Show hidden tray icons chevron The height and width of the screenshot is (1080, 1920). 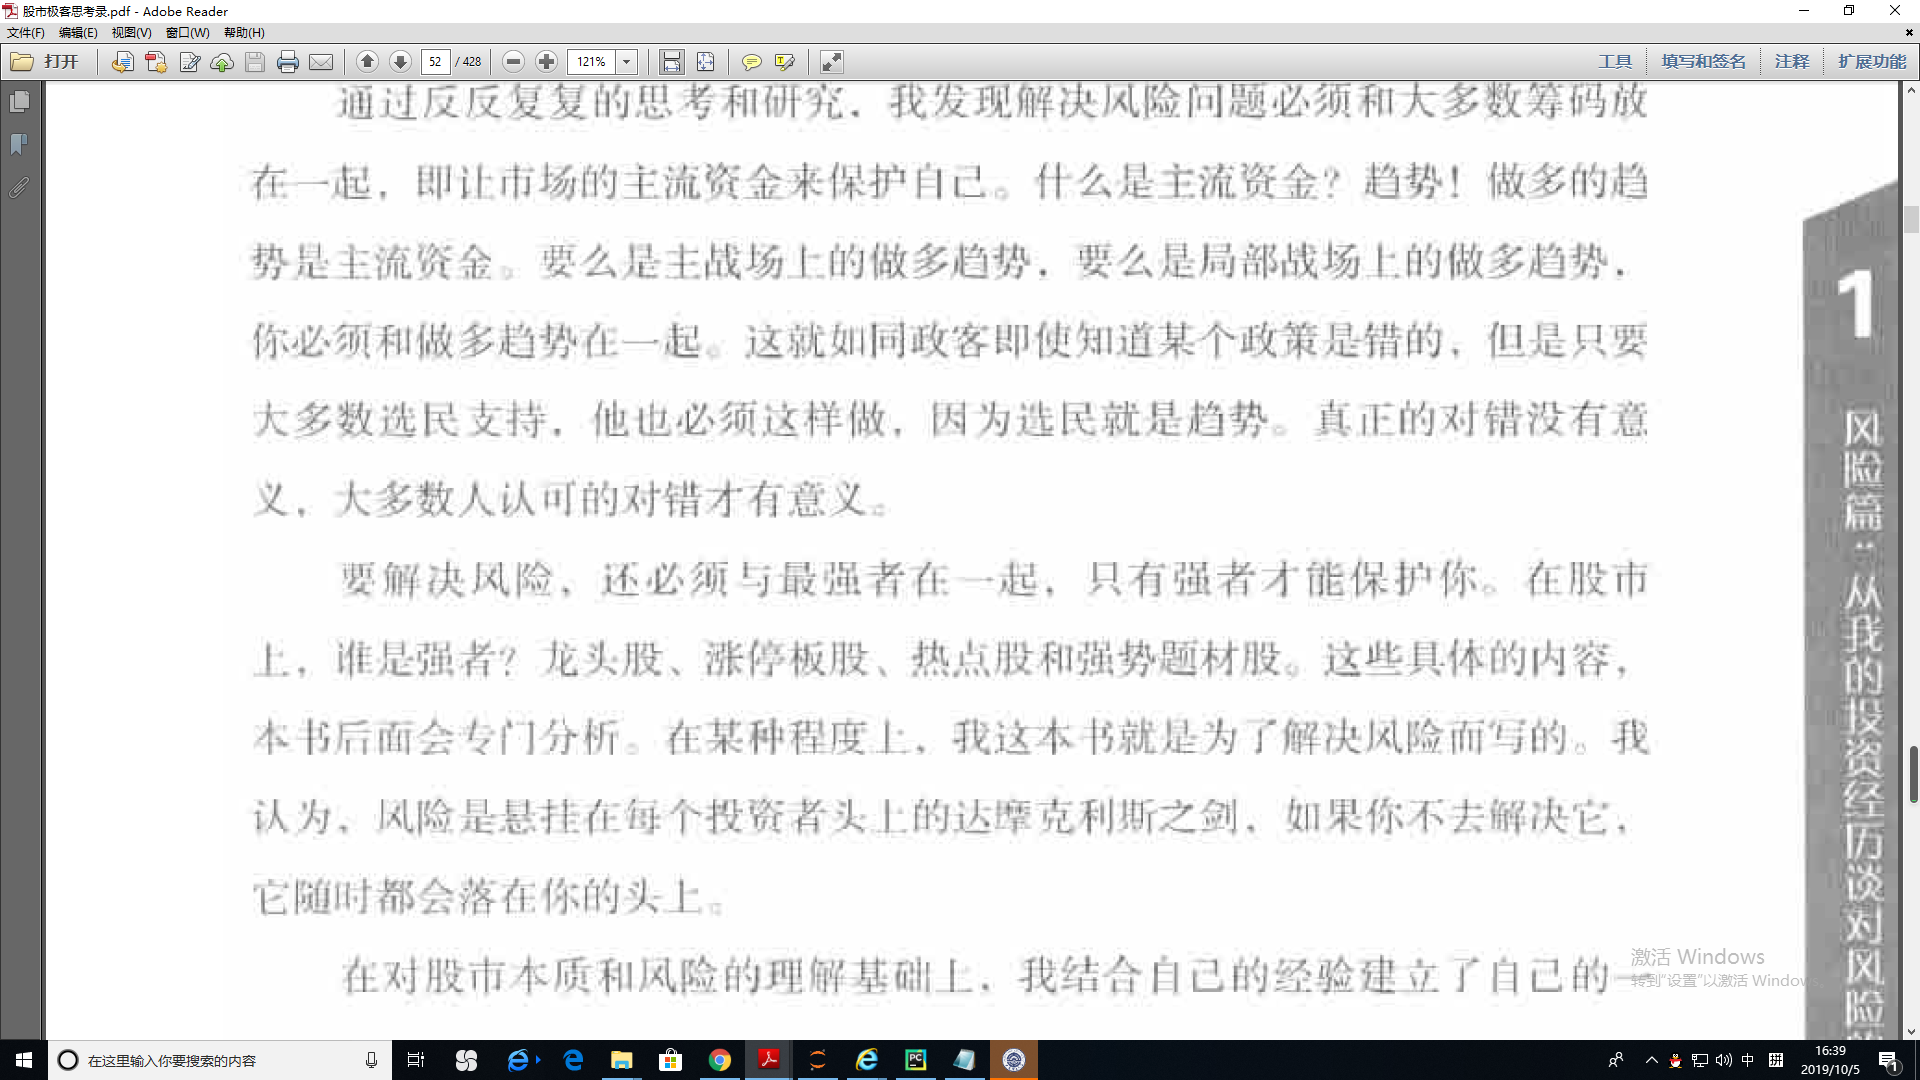click(1651, 1060)
